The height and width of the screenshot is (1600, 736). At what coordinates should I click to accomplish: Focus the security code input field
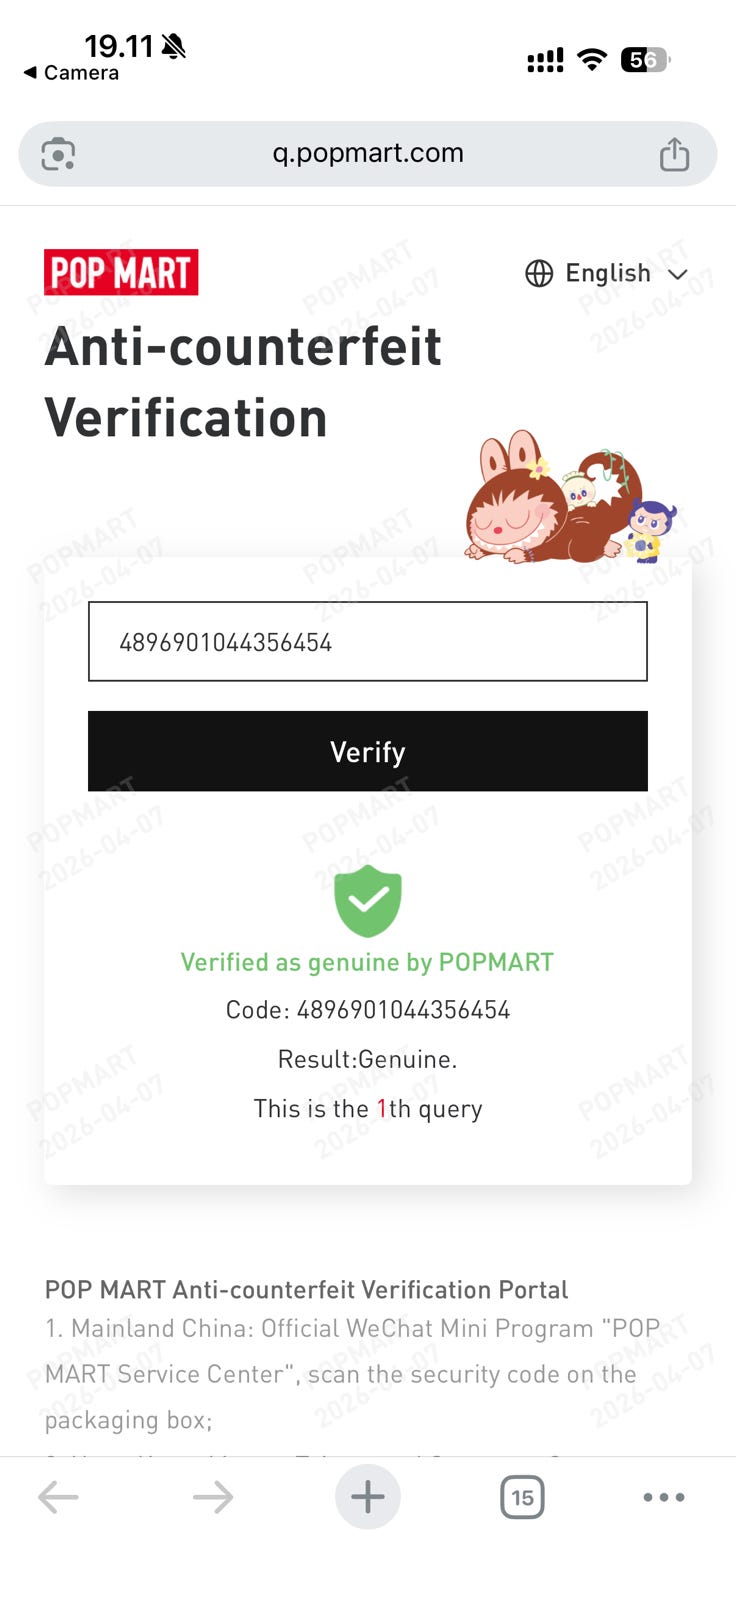[x=368, y=641]
